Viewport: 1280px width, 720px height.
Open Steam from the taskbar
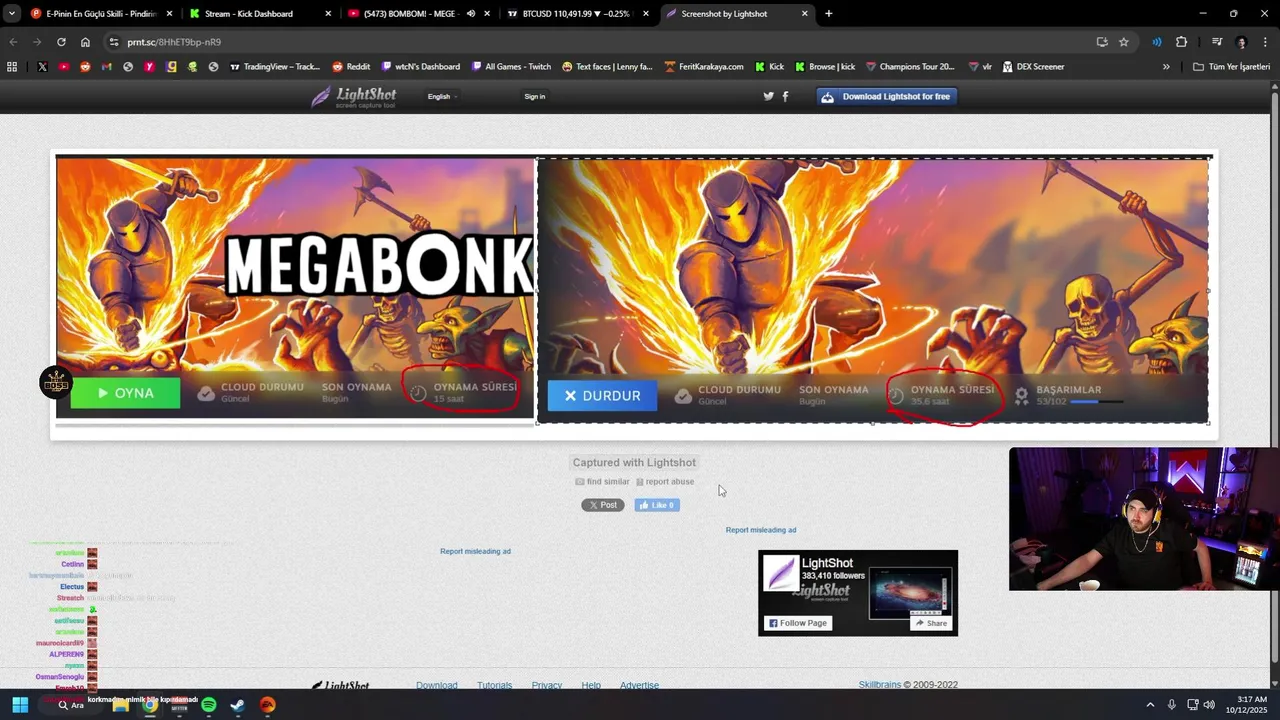[237, 705]
